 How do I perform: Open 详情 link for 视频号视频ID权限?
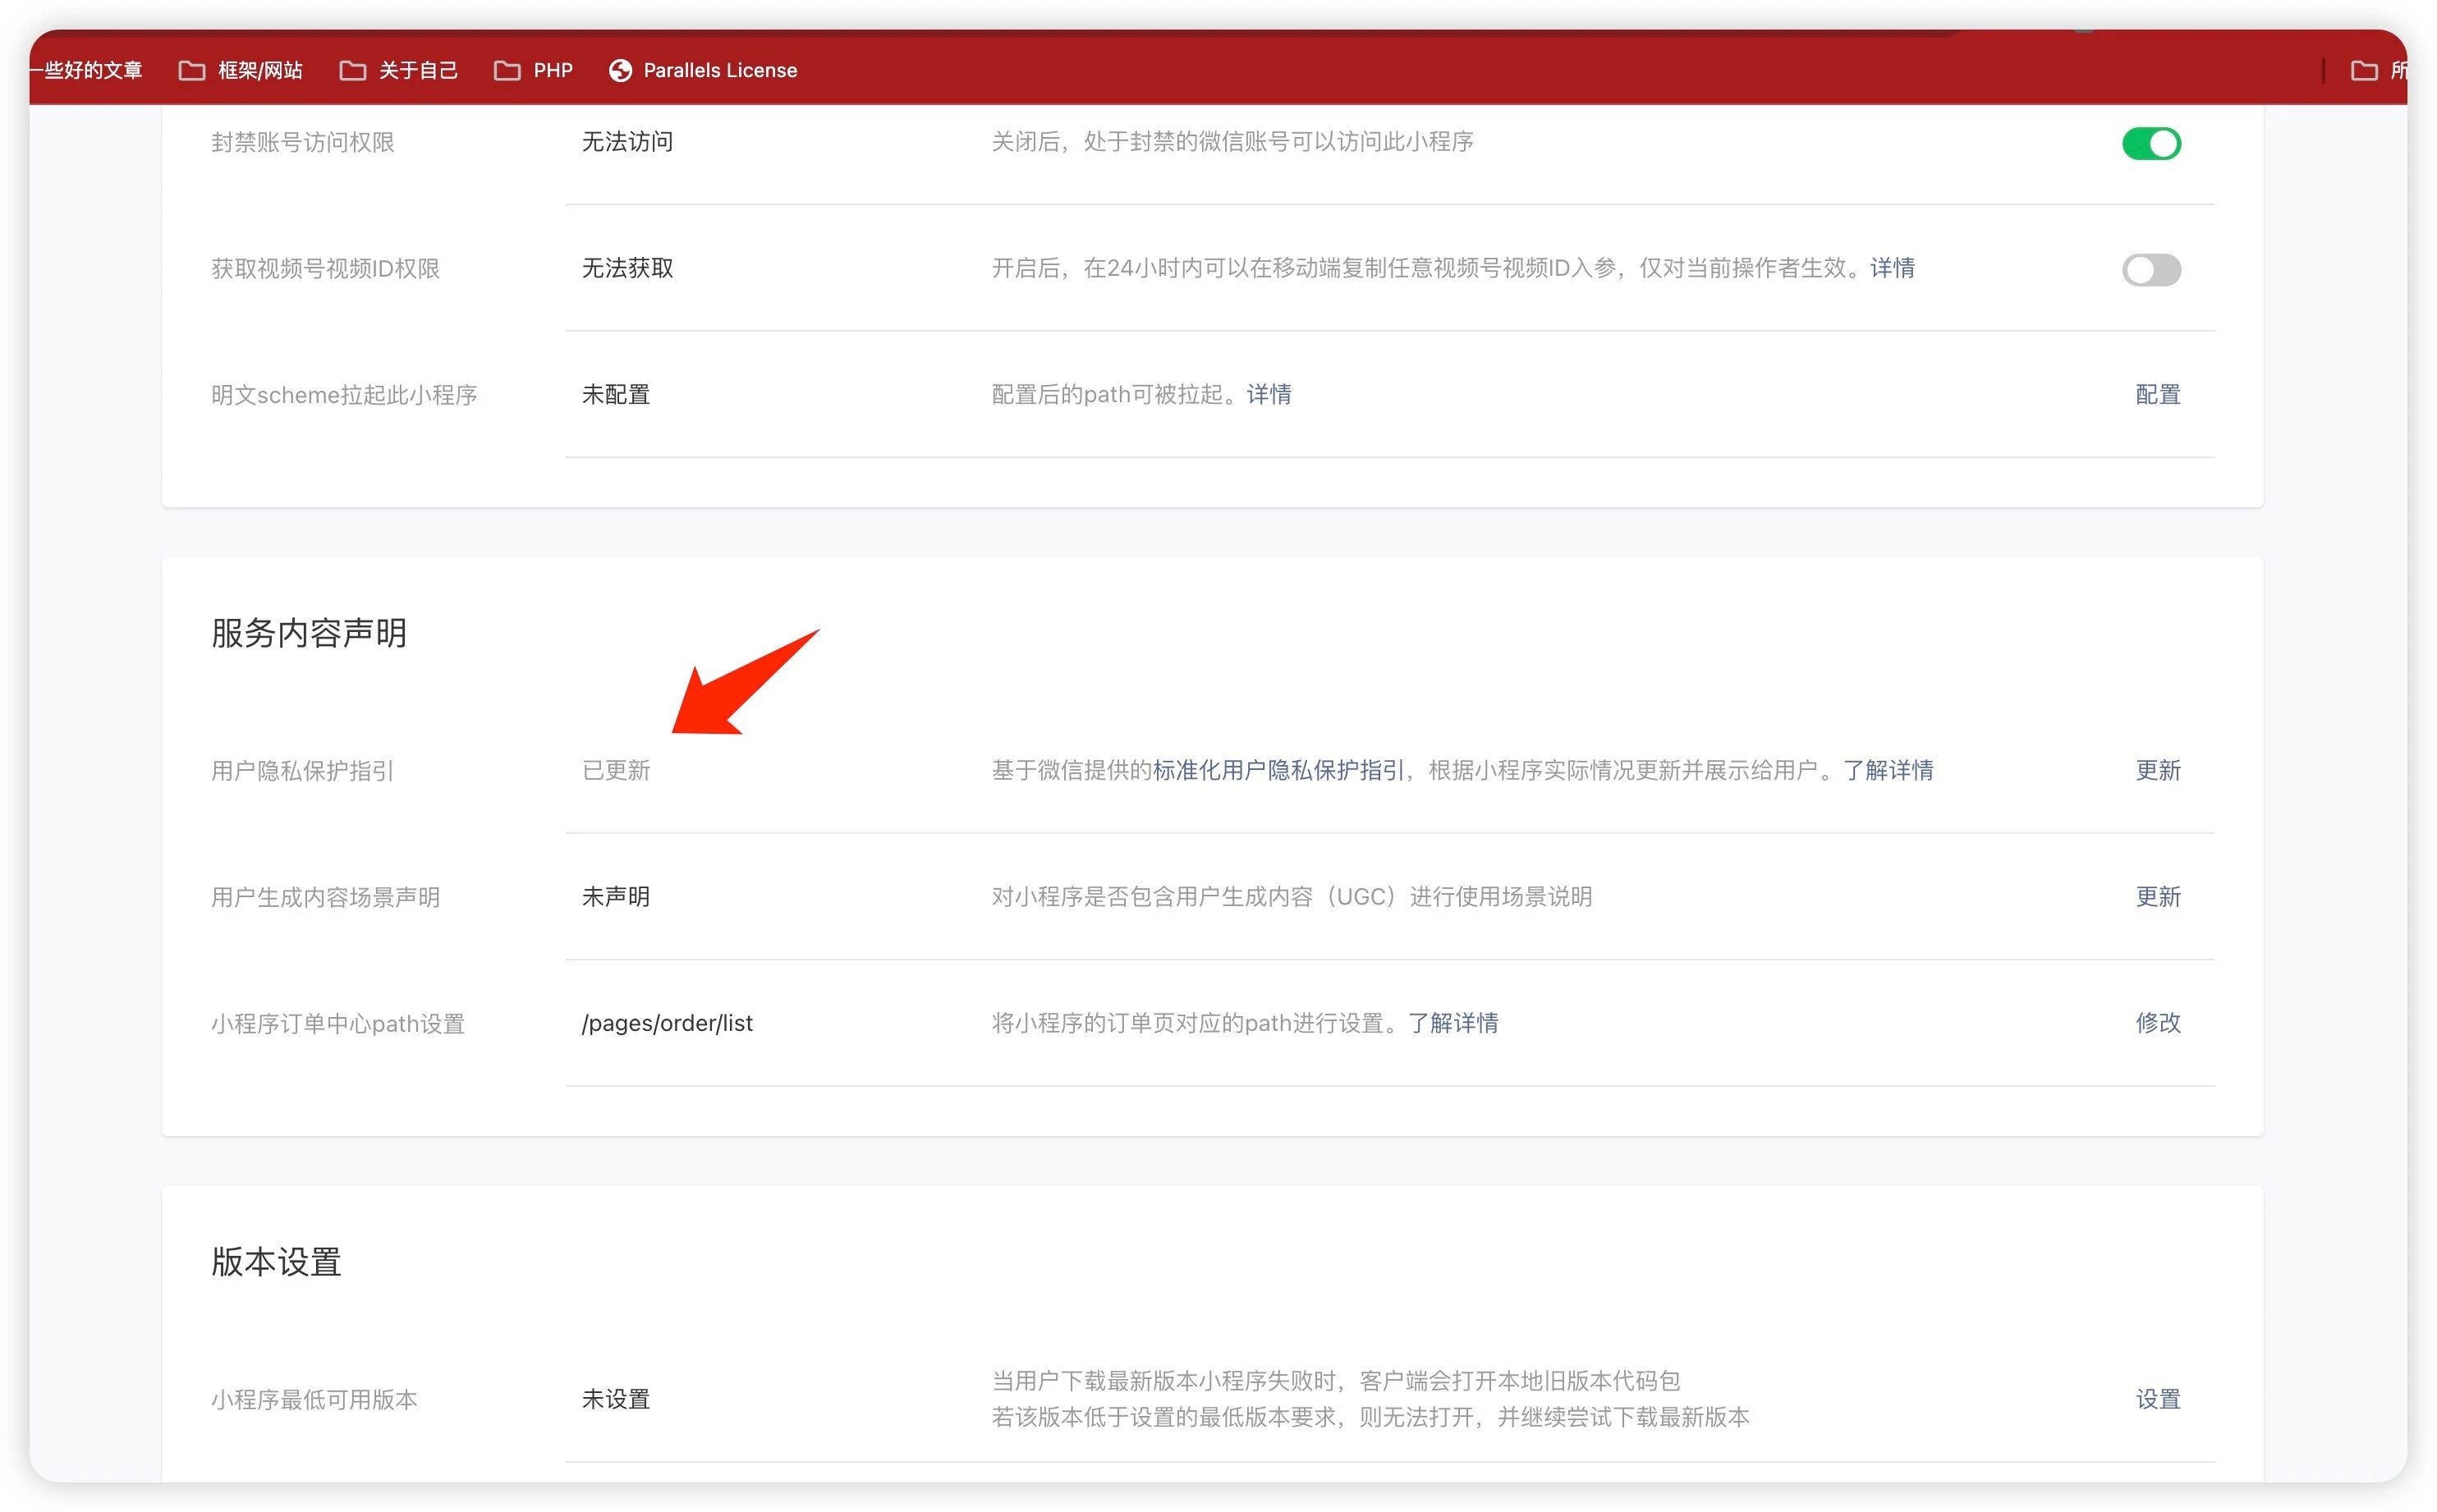[1891, 268]
